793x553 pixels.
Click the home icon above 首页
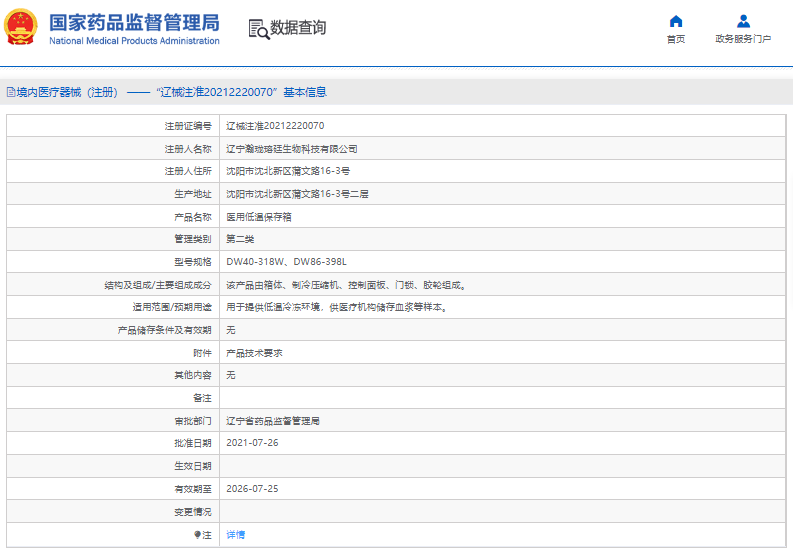click(x=676, y=21)
